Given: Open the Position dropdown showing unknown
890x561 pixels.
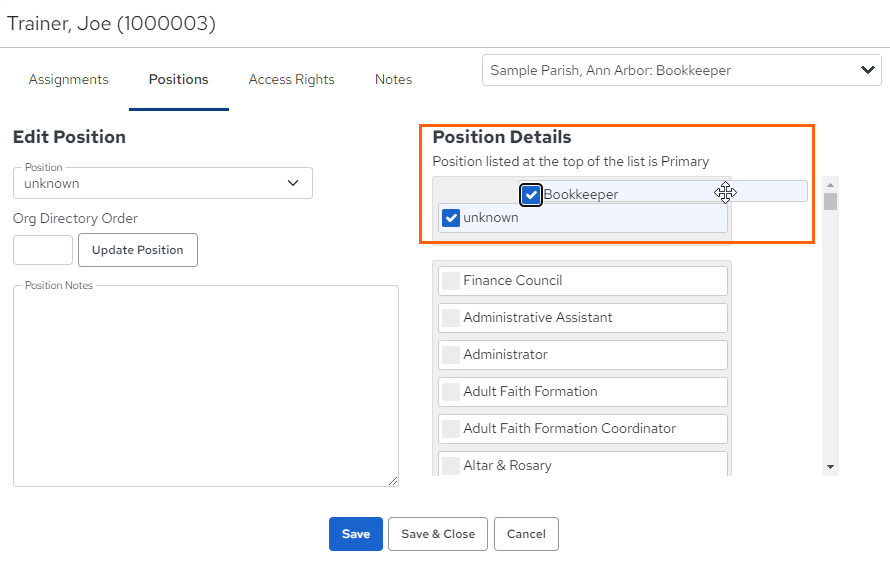Looking at the screenshot, I should pos(163,183).
